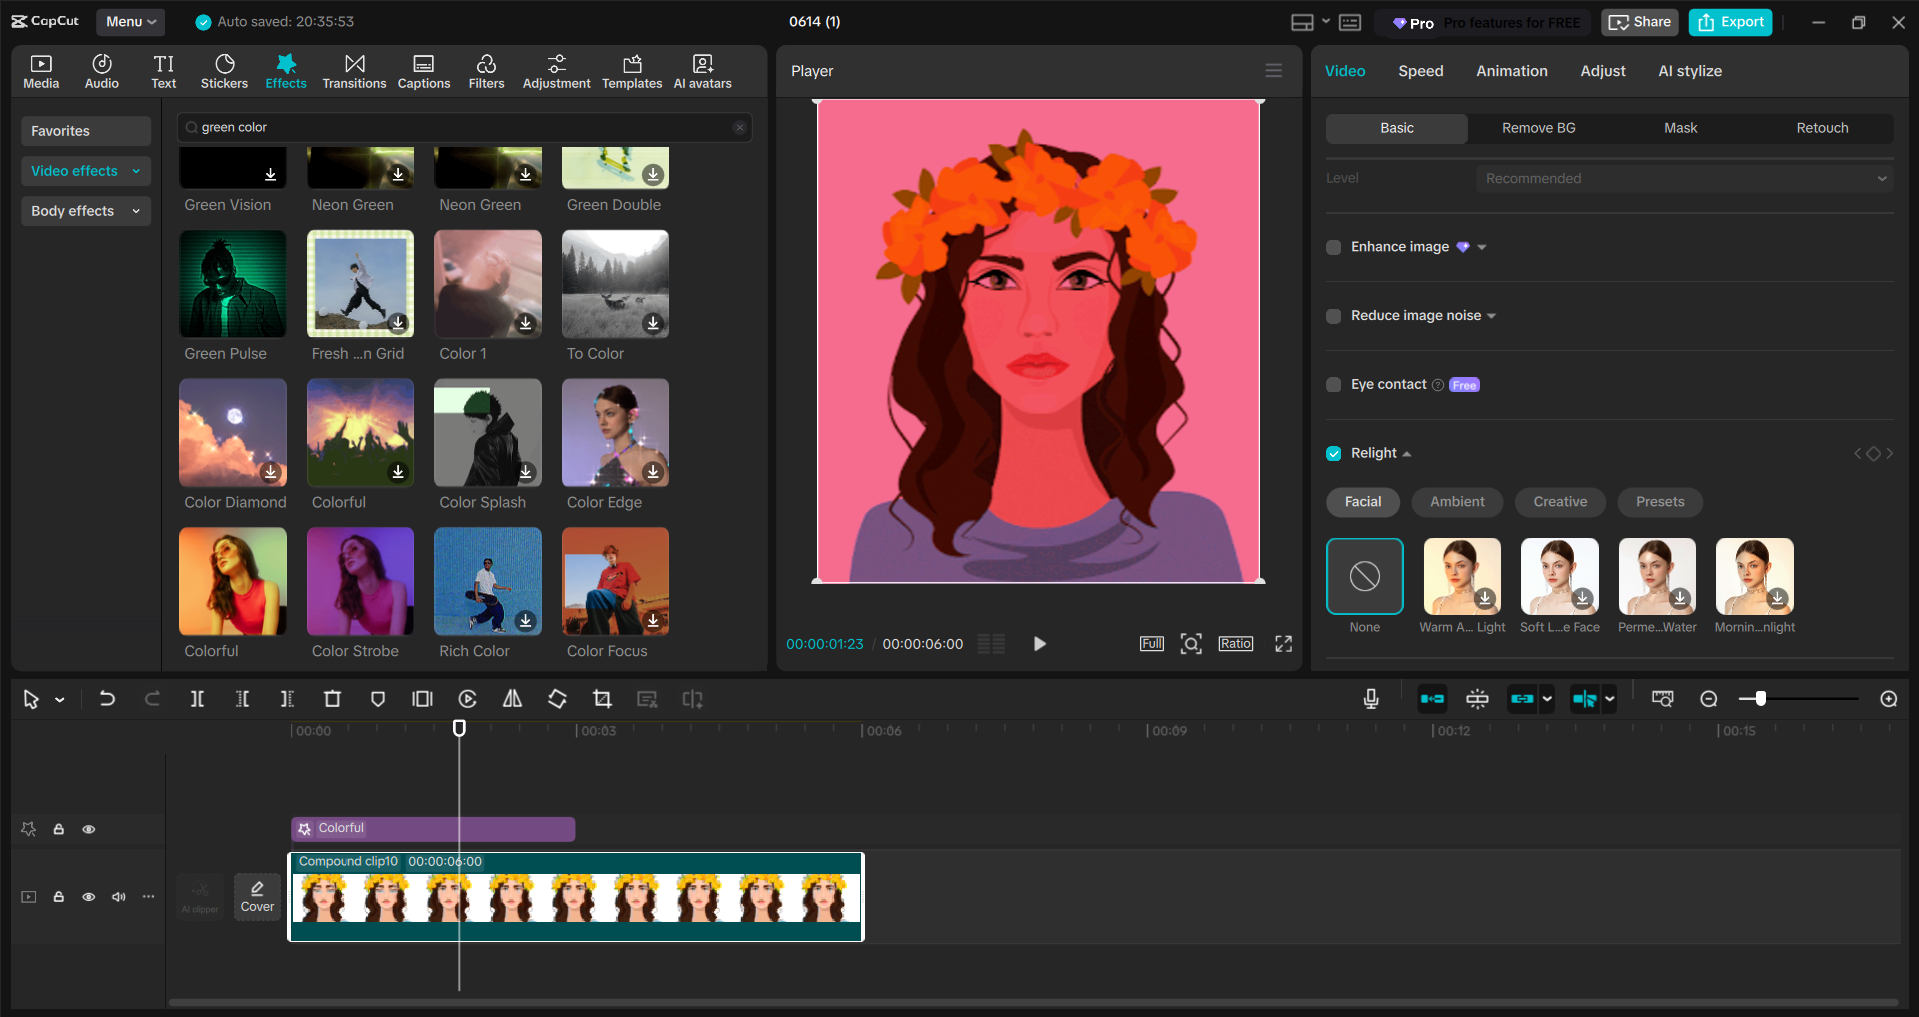Click the voiceover microphone icon
The height and width of the screenshot is (1017, 1919).
1370,698
